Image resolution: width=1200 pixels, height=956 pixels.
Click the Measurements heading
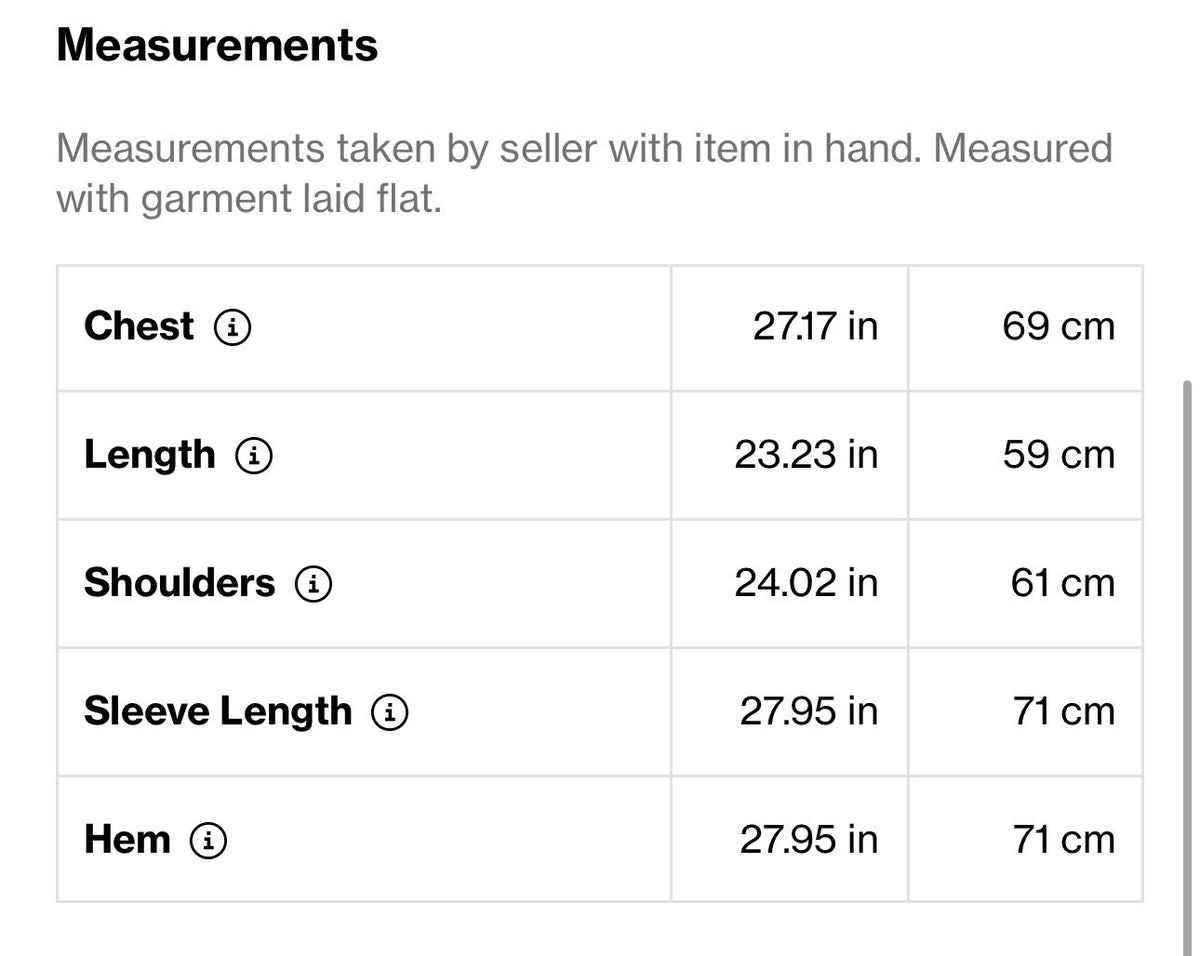[217, 46]
